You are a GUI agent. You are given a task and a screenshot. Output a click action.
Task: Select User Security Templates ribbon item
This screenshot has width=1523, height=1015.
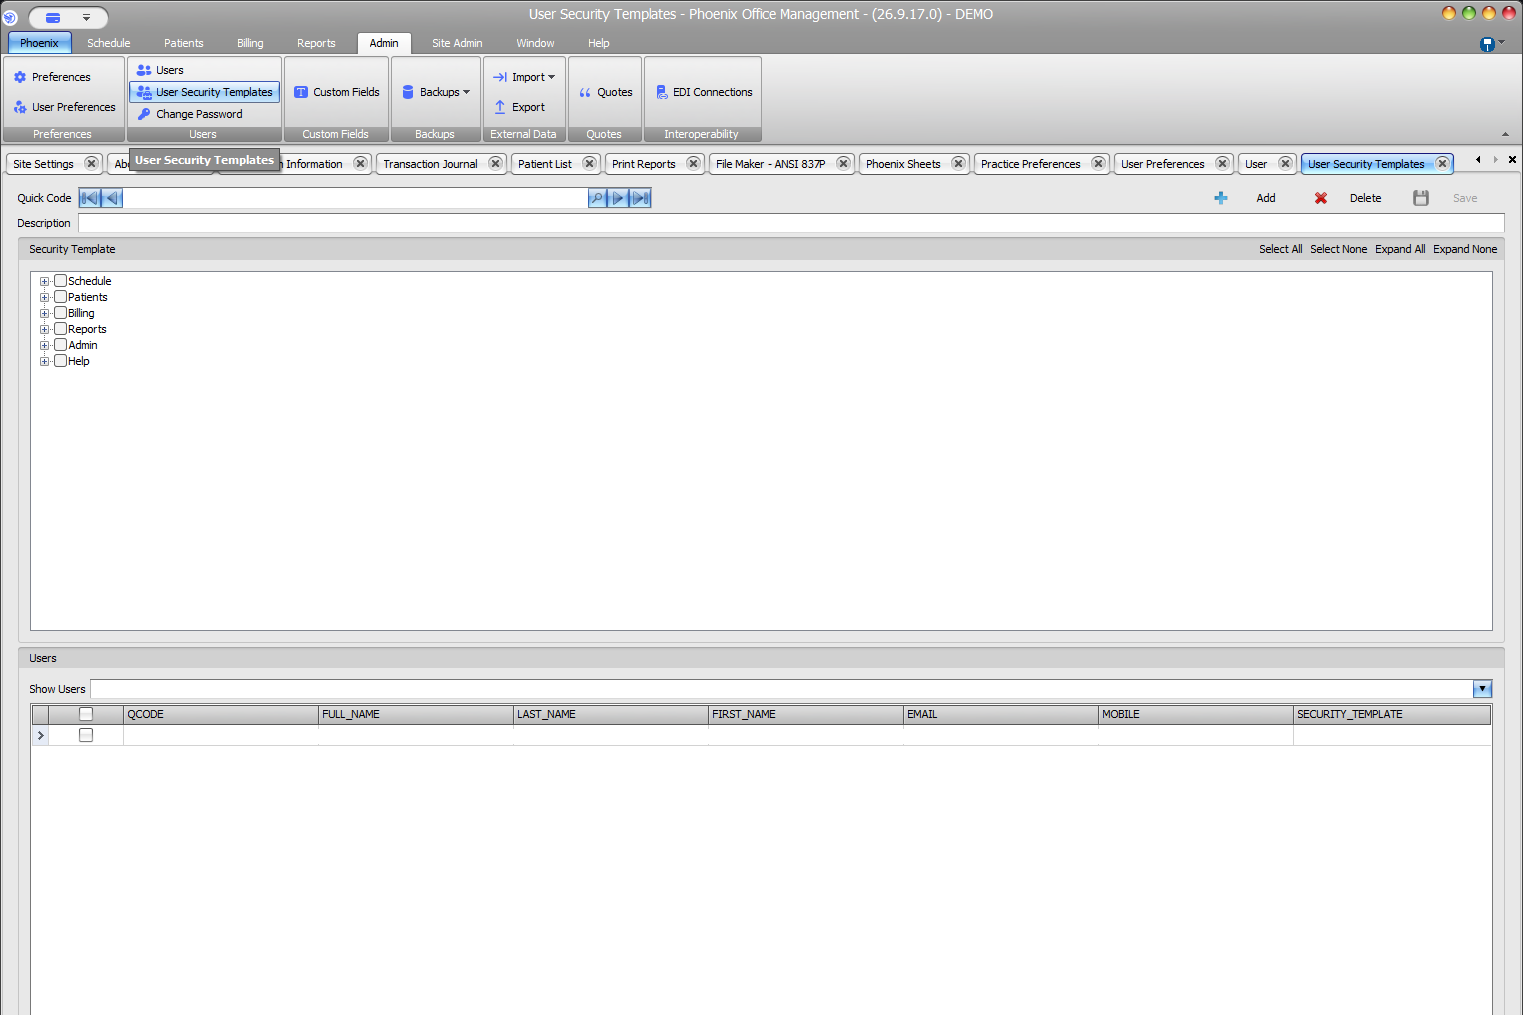coord(204,92)
